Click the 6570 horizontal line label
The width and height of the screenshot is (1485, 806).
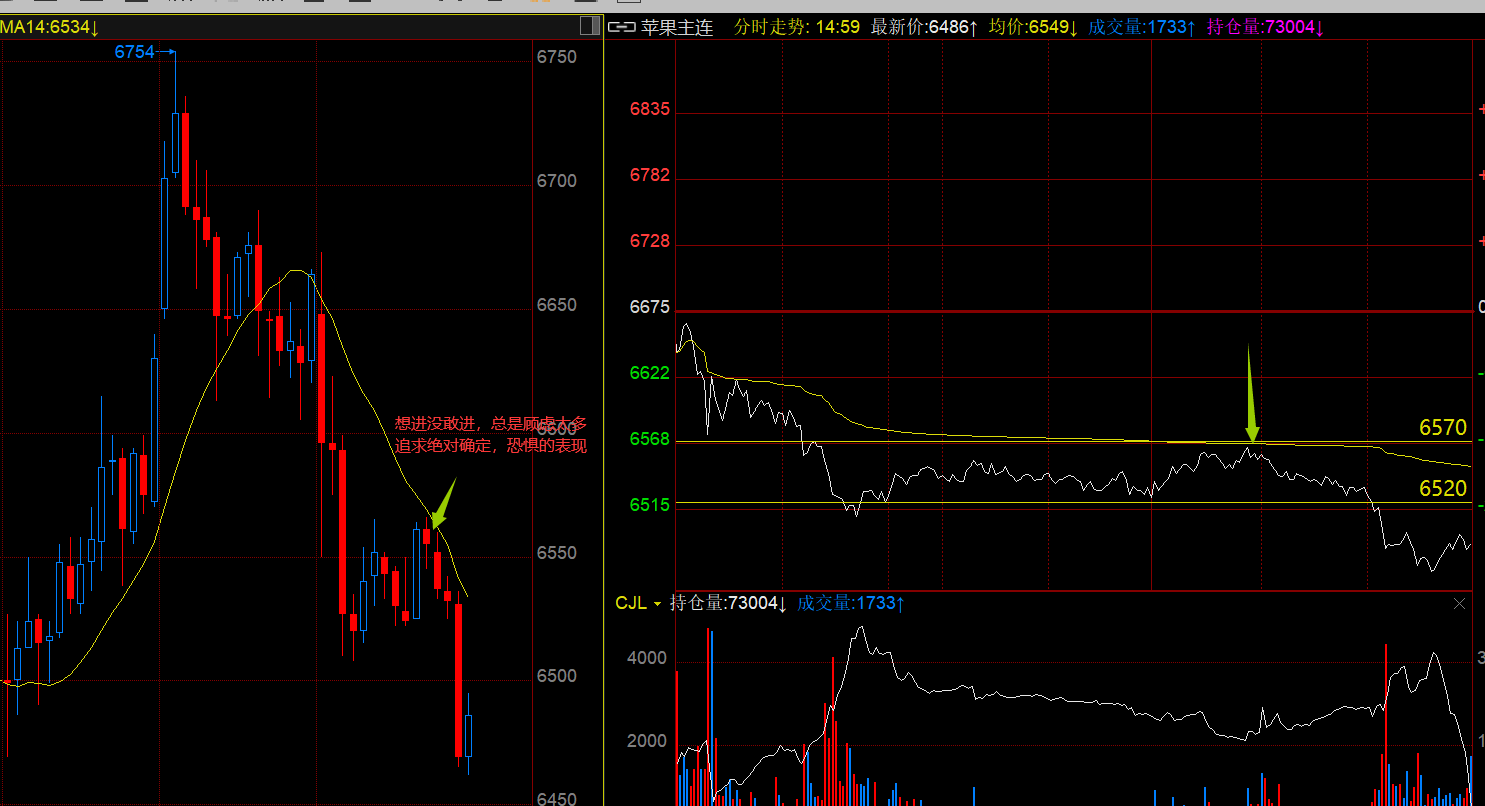click(1442, 428)
